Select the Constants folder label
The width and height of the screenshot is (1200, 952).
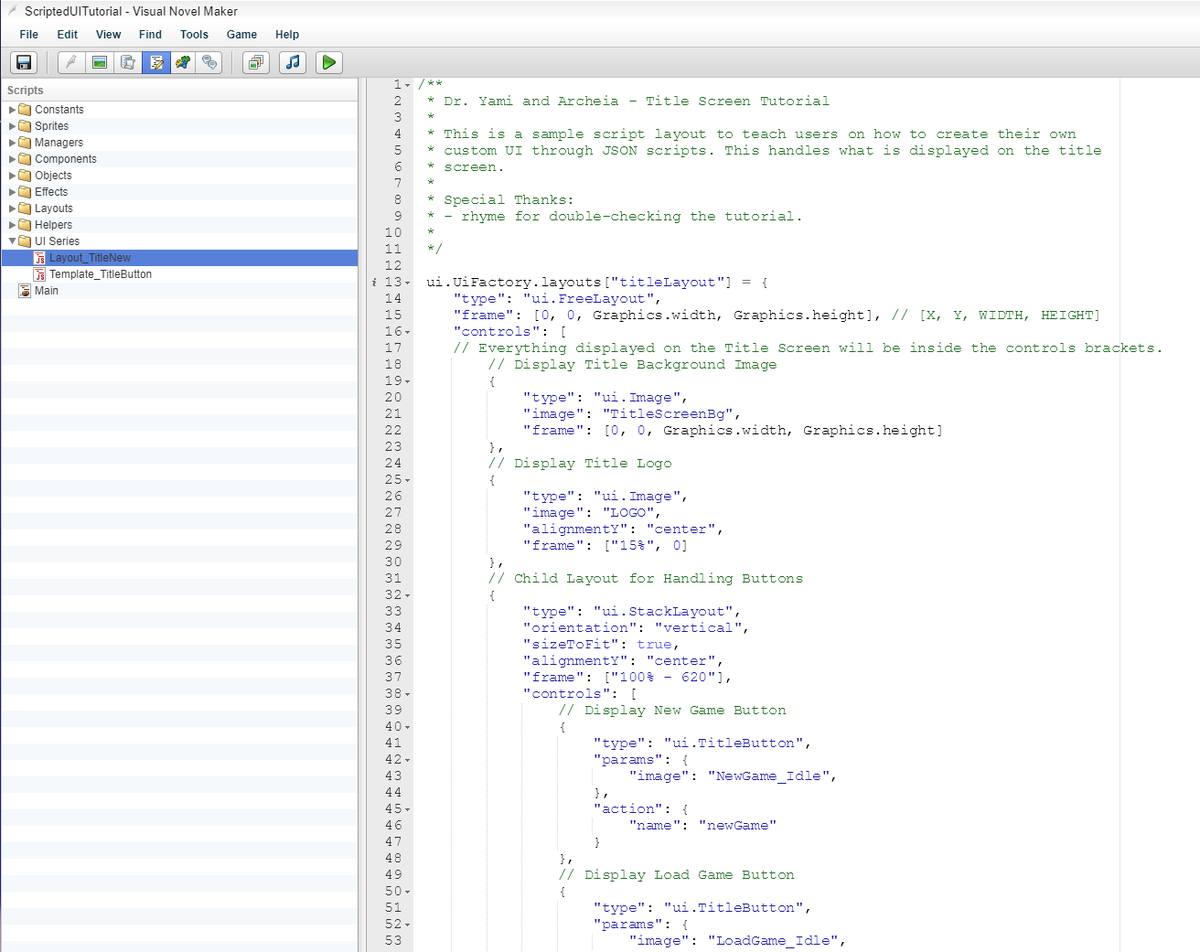tap(59, 110)
